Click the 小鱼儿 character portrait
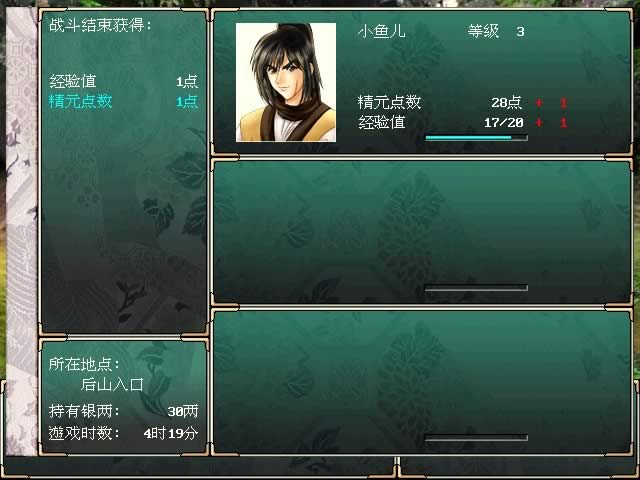This screenshot has width=640, height=480. 286,82
